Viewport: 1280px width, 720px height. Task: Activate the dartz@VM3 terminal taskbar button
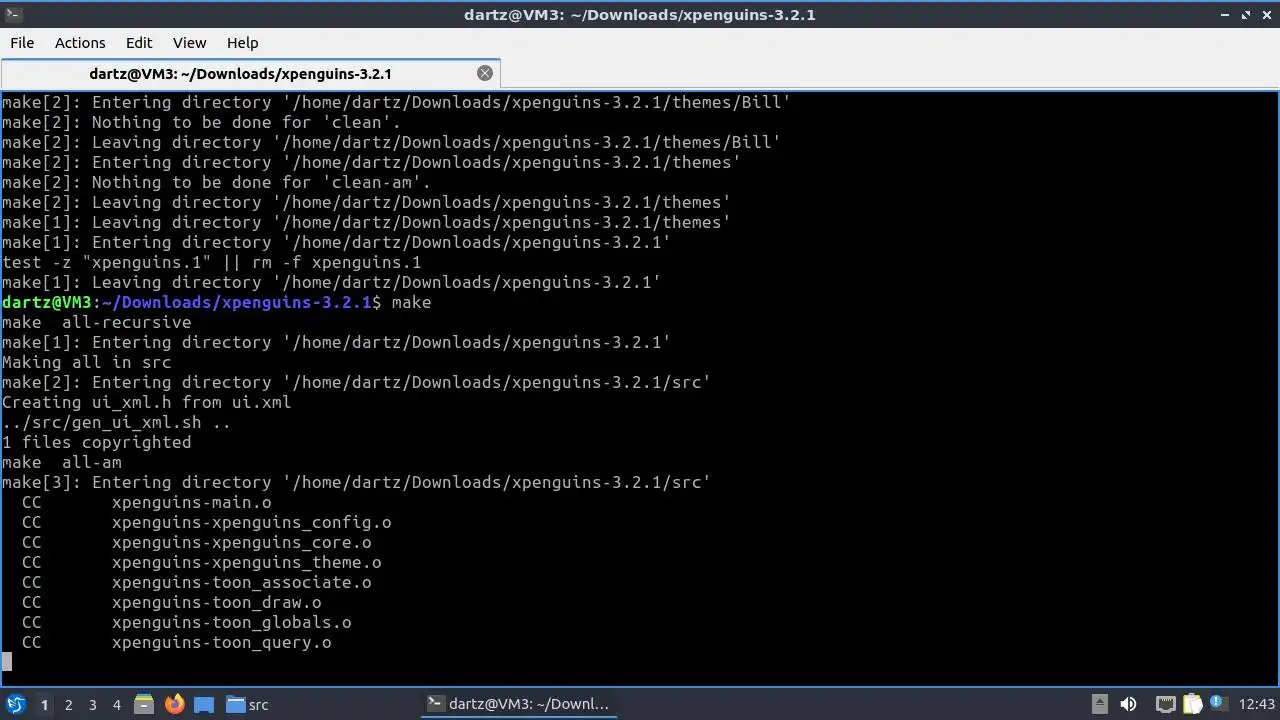tap(517, 704)
